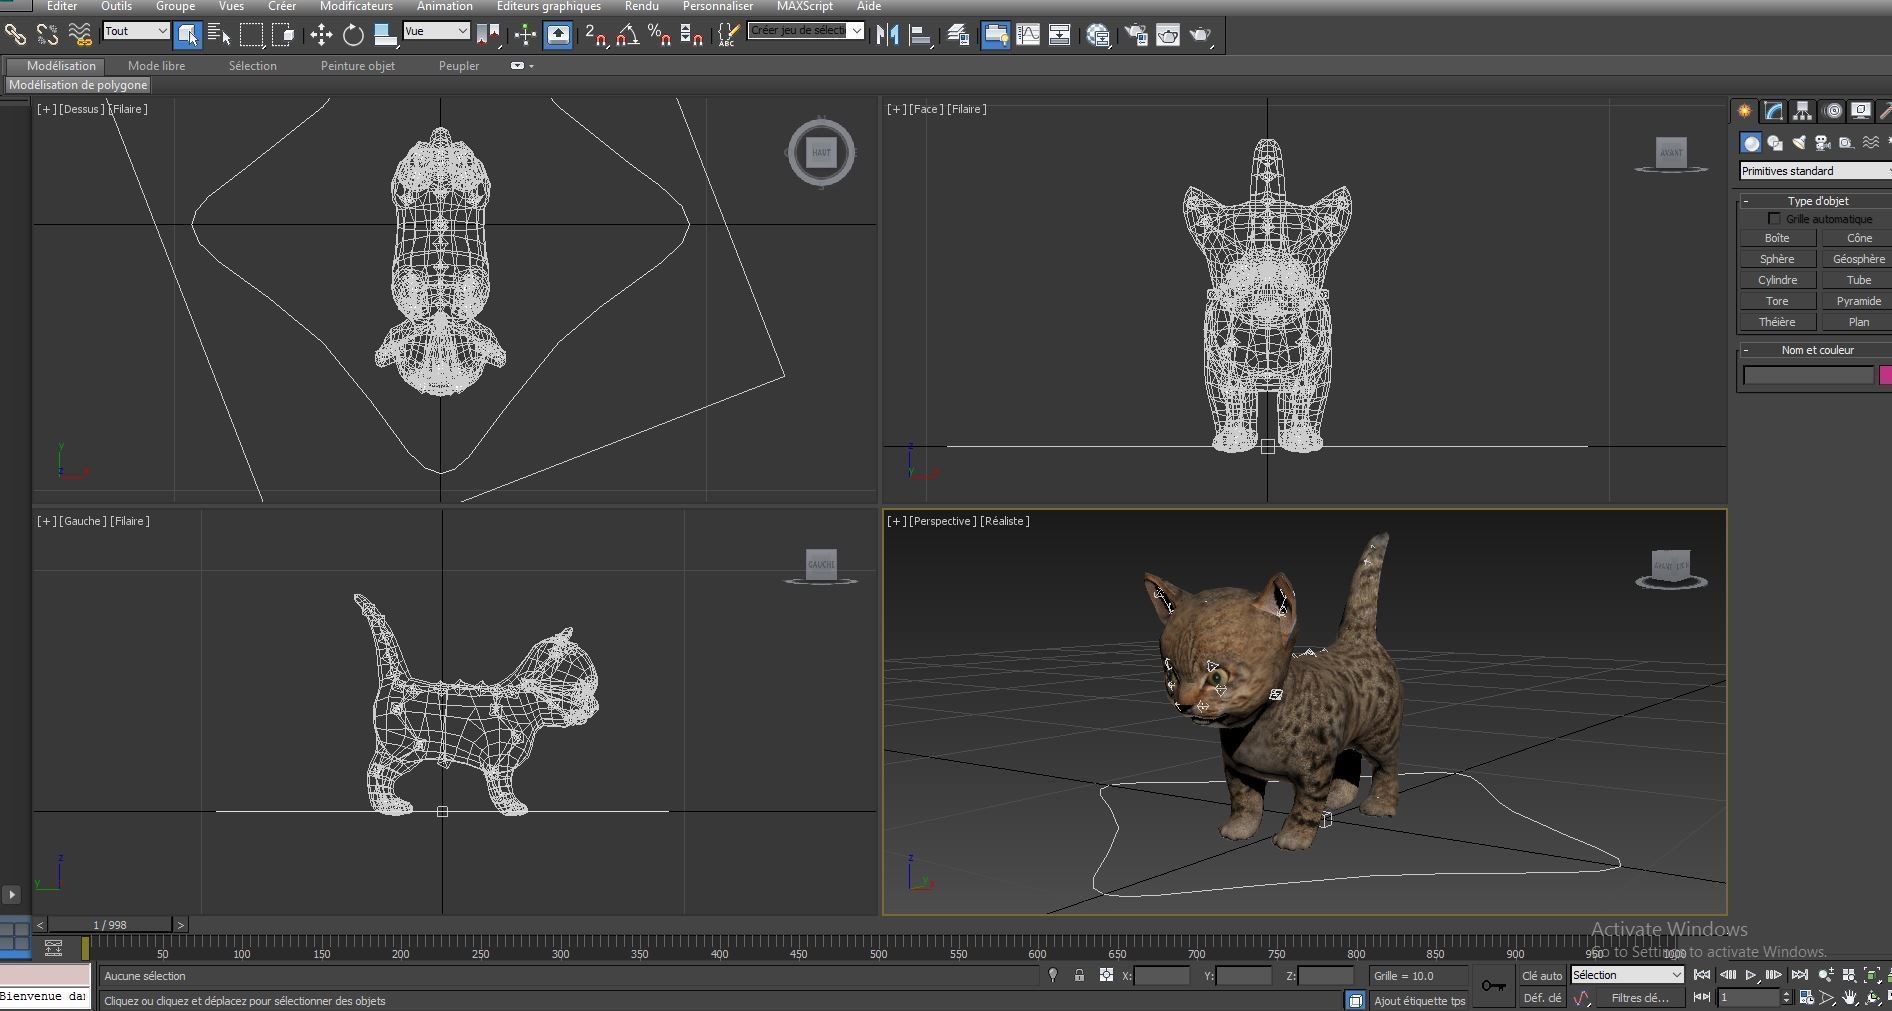Viewport: 1892px width, 1011px height.
Task: Click the current frame number field
Action: click(1749, 997)
